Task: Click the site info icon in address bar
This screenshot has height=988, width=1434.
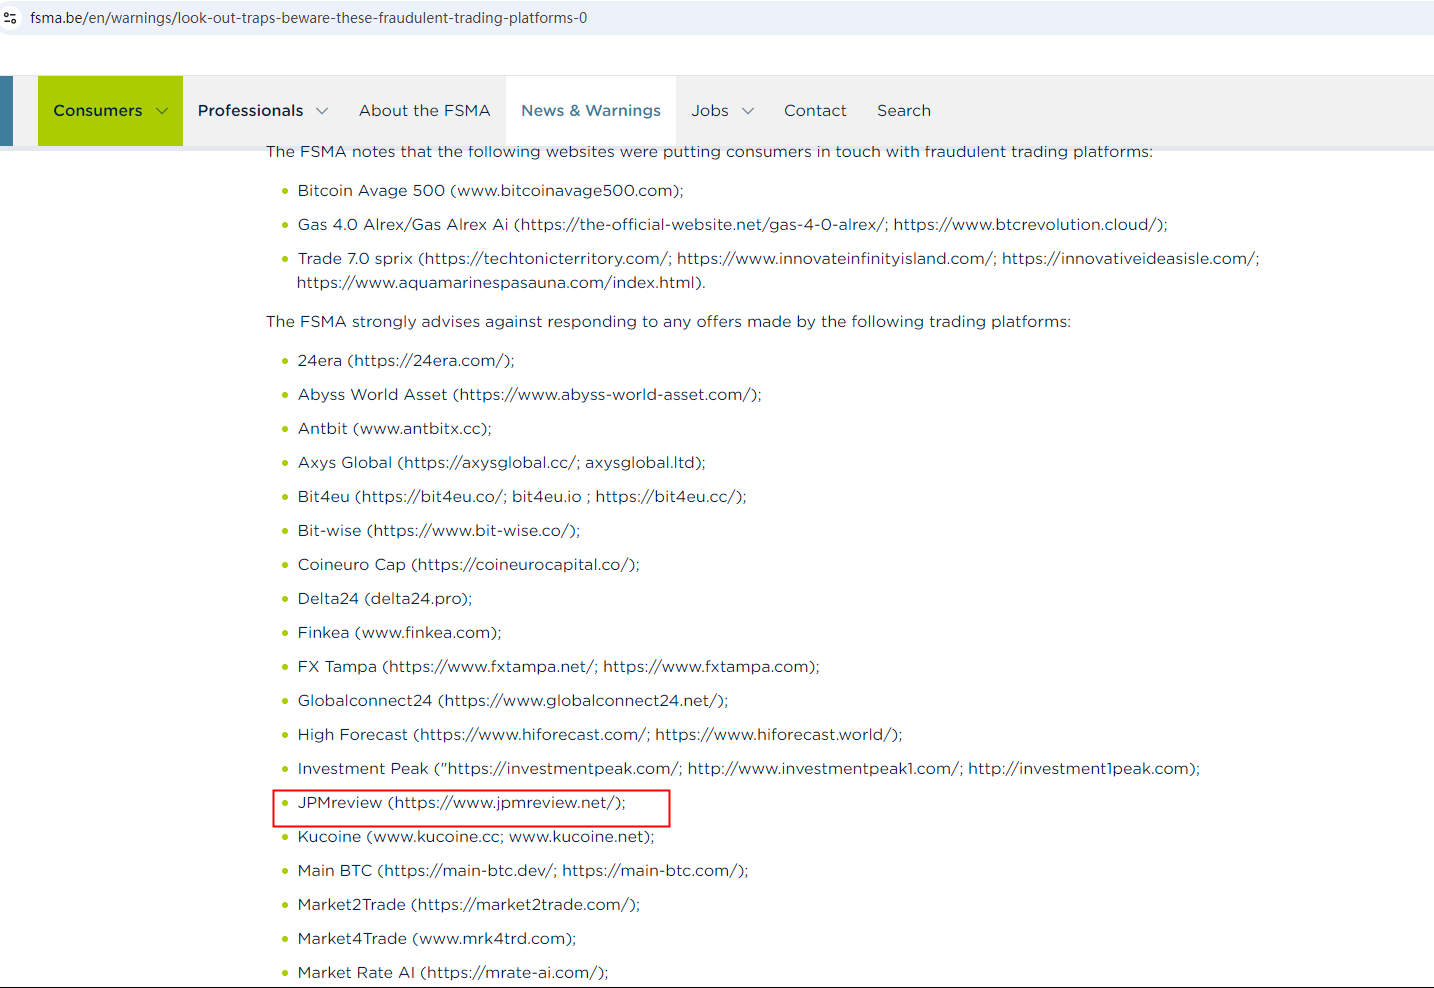Action: click(11, 18)
